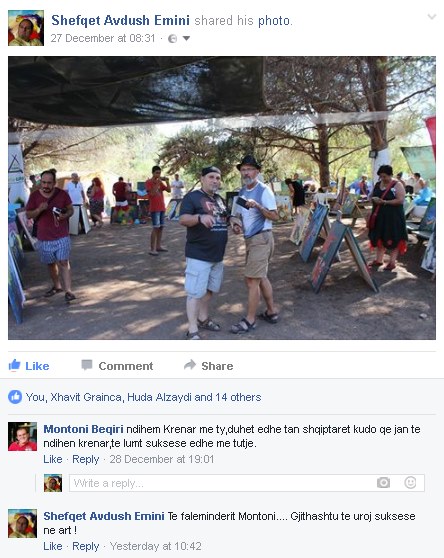Screen dimensions: 444x558
Task: Click the blue reaction thumbs-up beside liker names
Action: pos(15,397)
